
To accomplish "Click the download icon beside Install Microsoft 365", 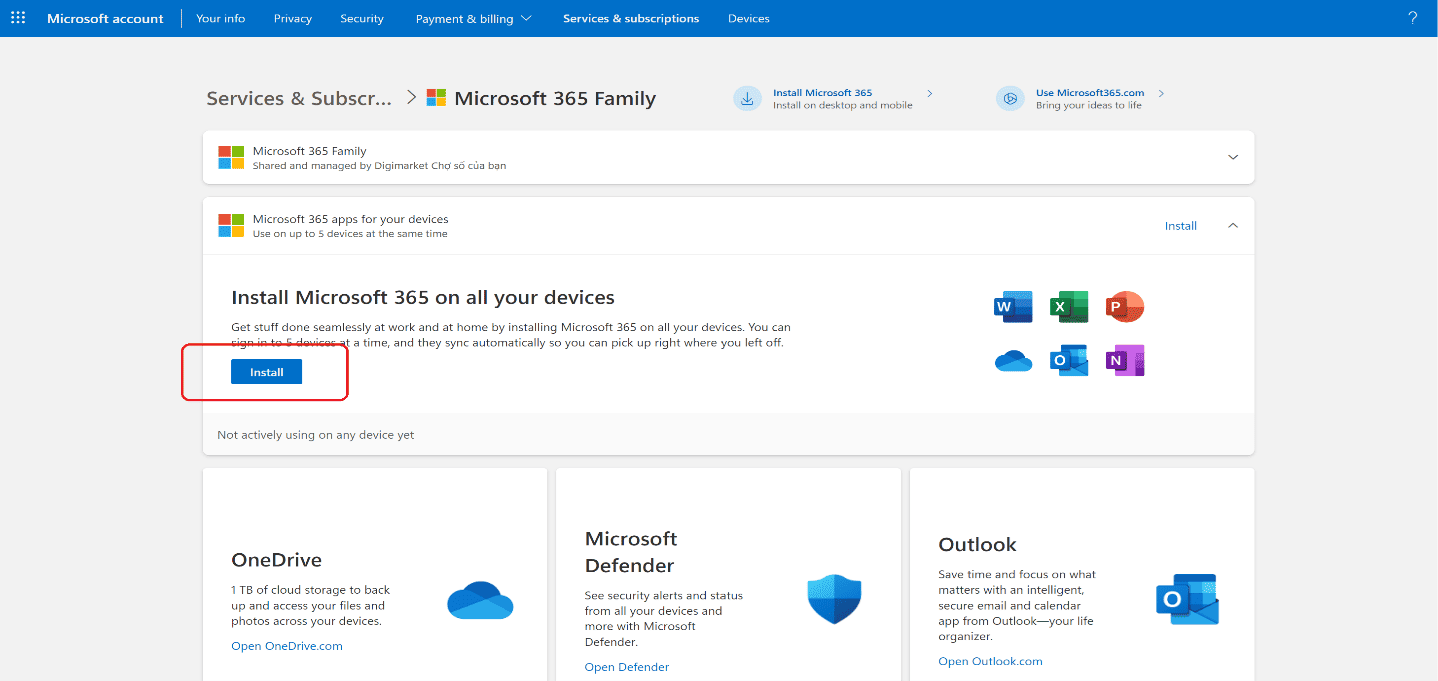I will [x=747, y=98].
